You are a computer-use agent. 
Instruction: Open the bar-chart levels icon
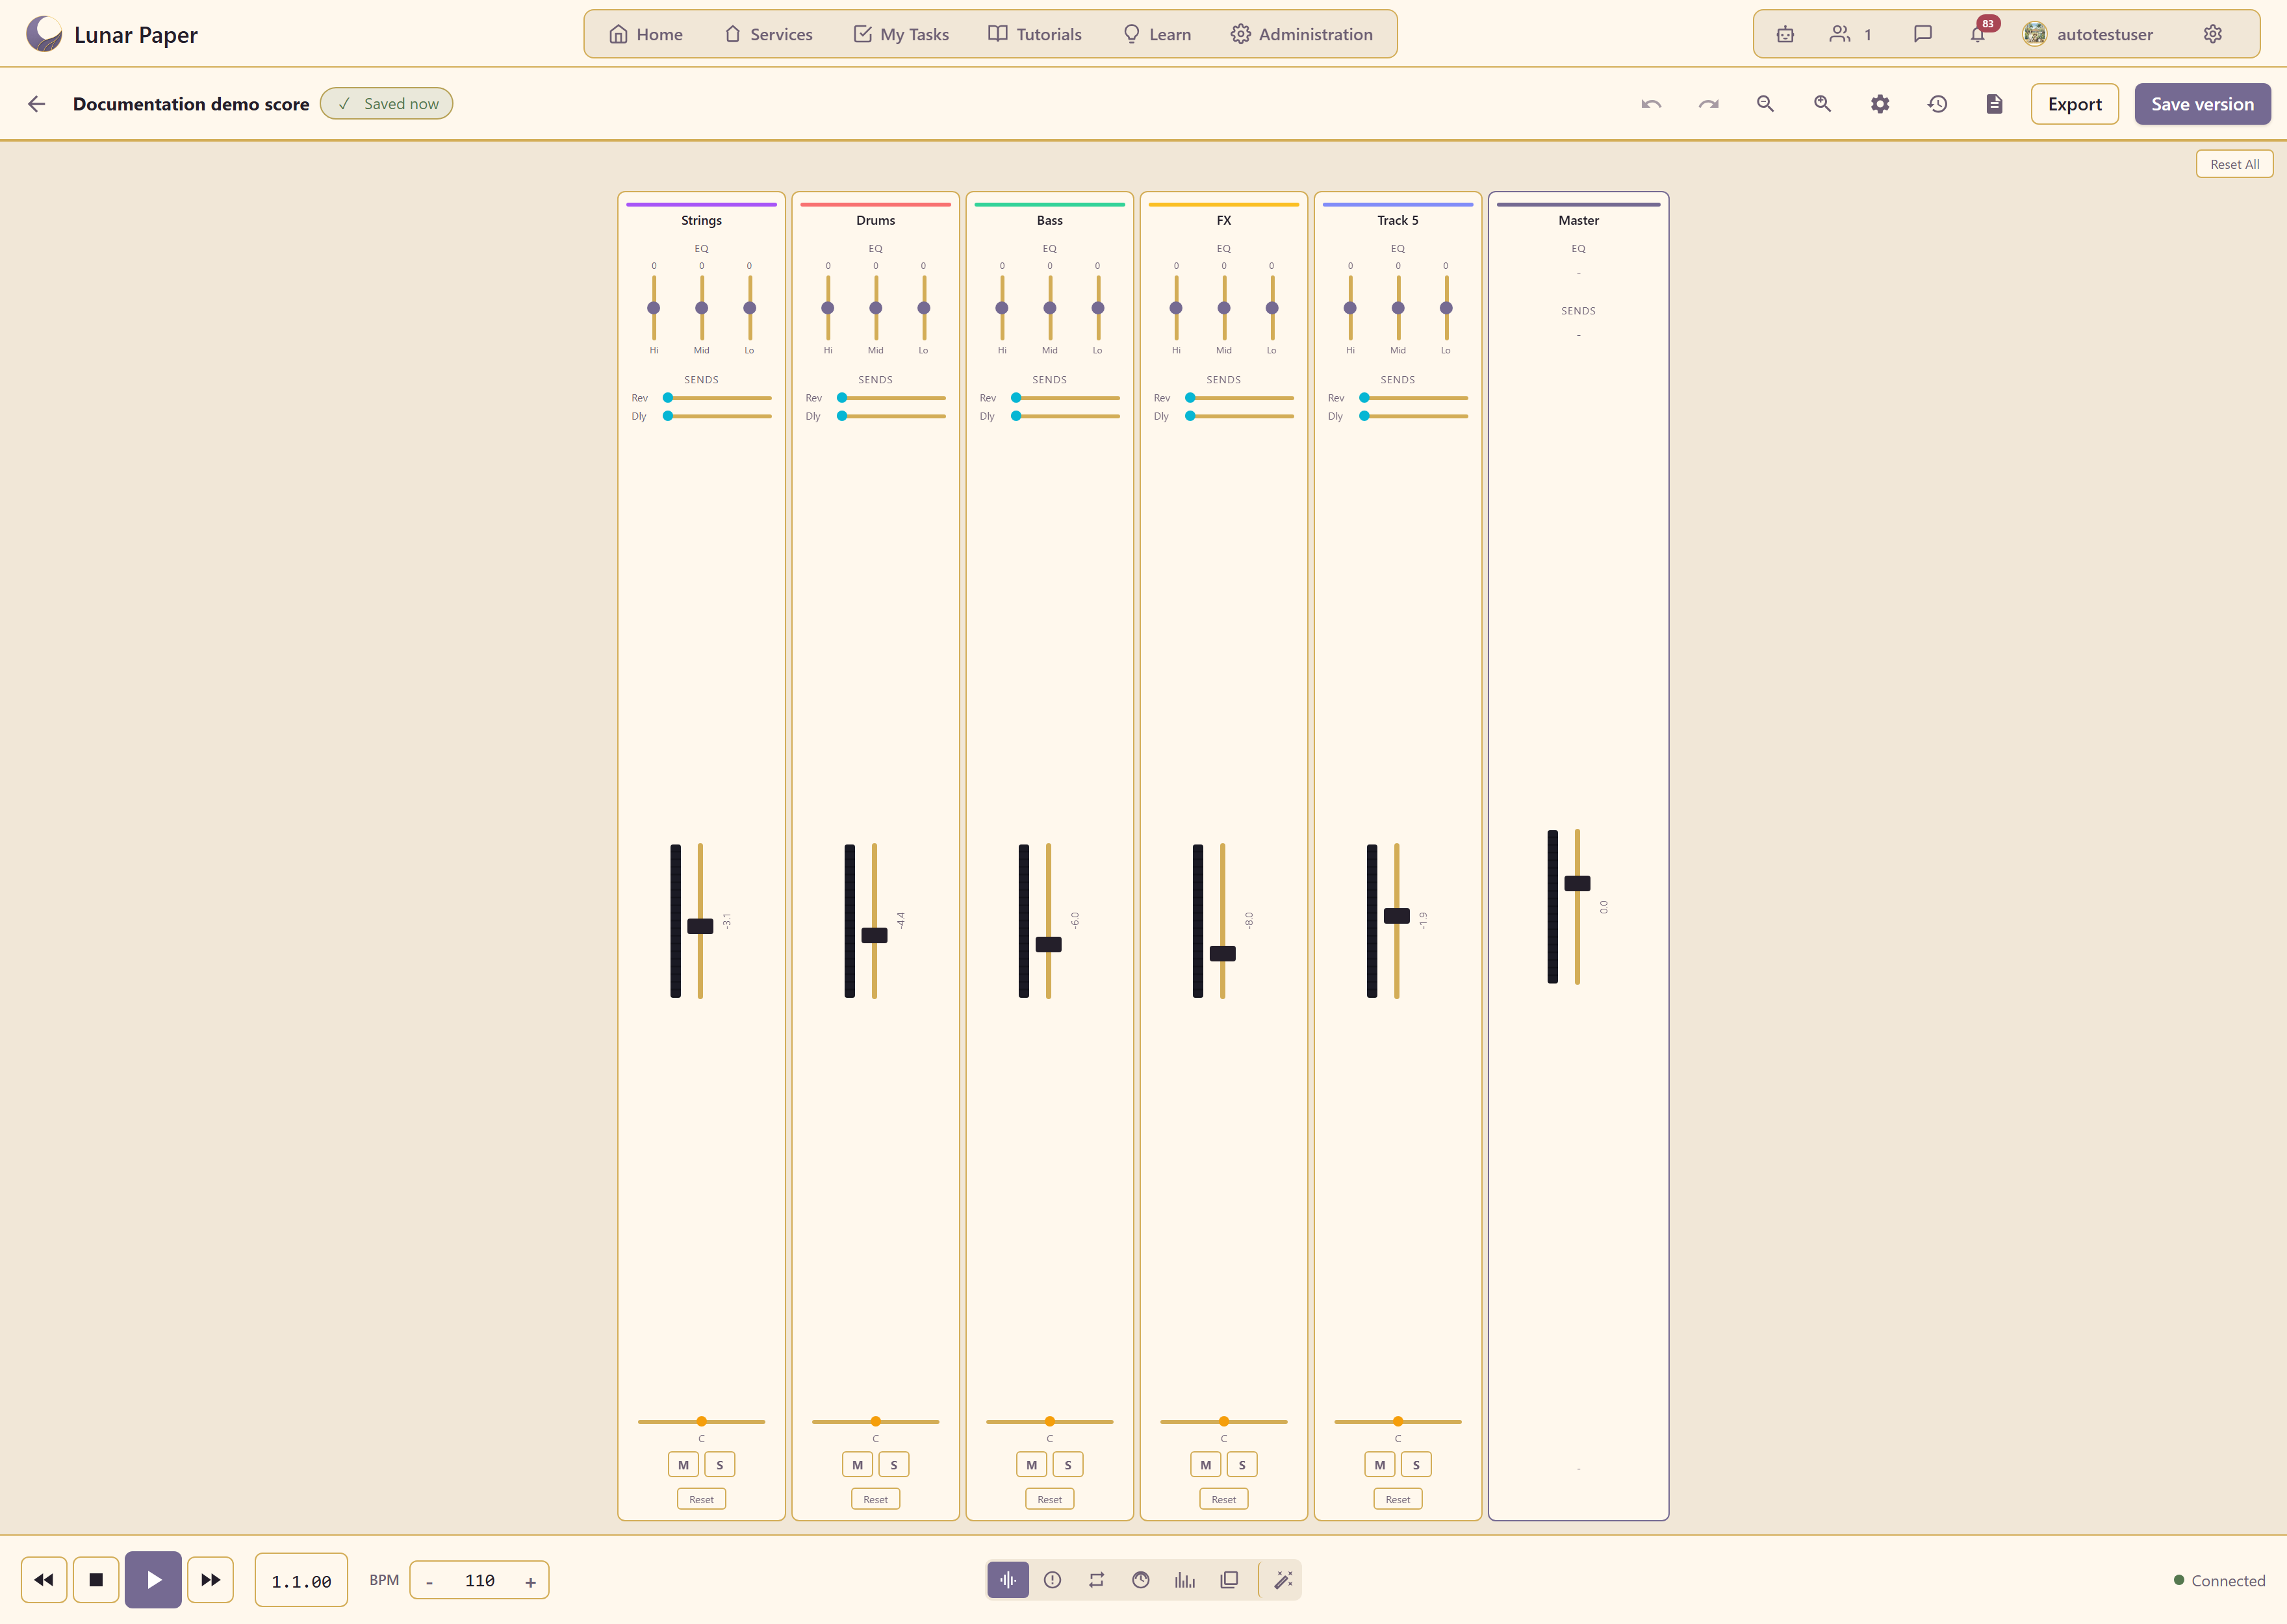[1185, 1580]
